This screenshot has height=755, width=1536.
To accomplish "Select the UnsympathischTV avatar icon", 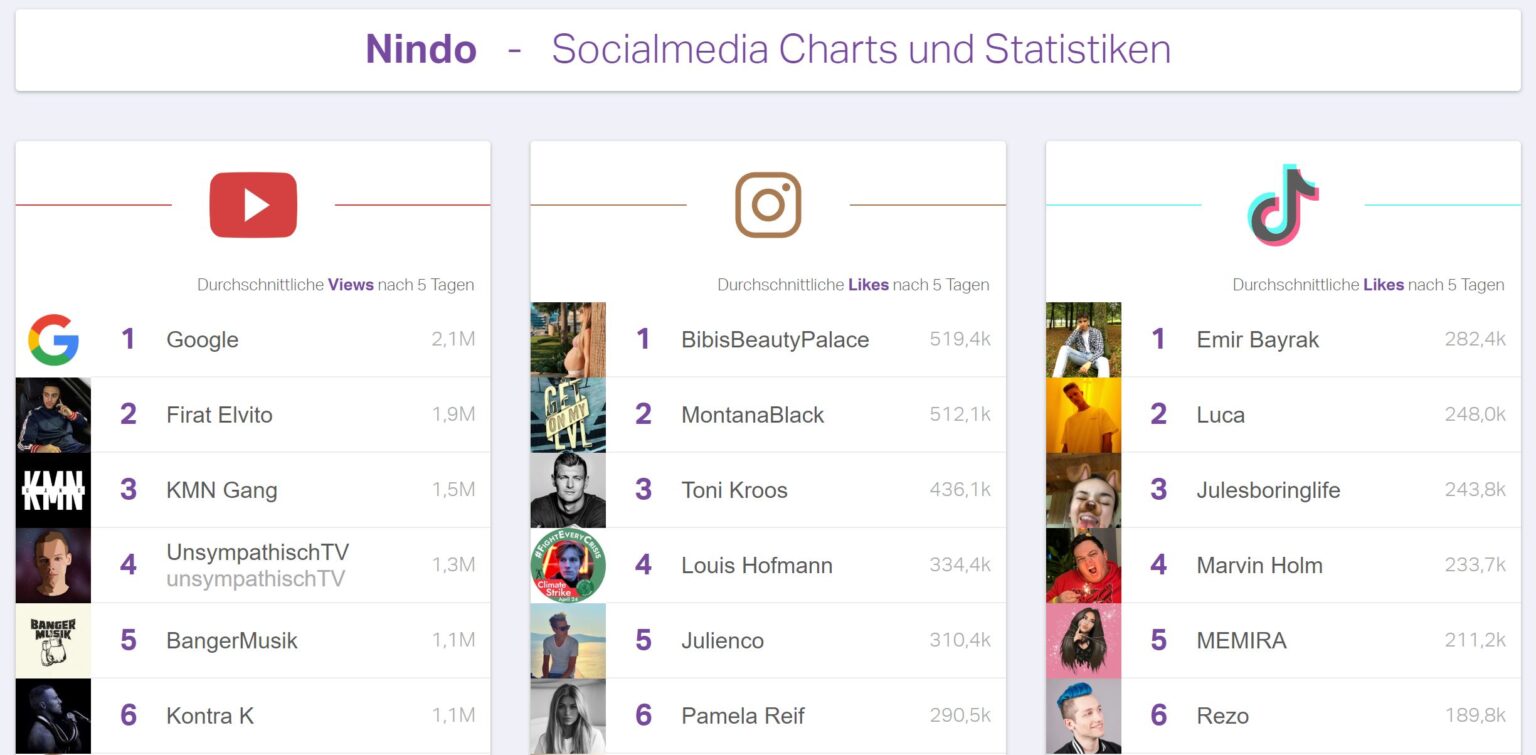I will coord(53,564).
